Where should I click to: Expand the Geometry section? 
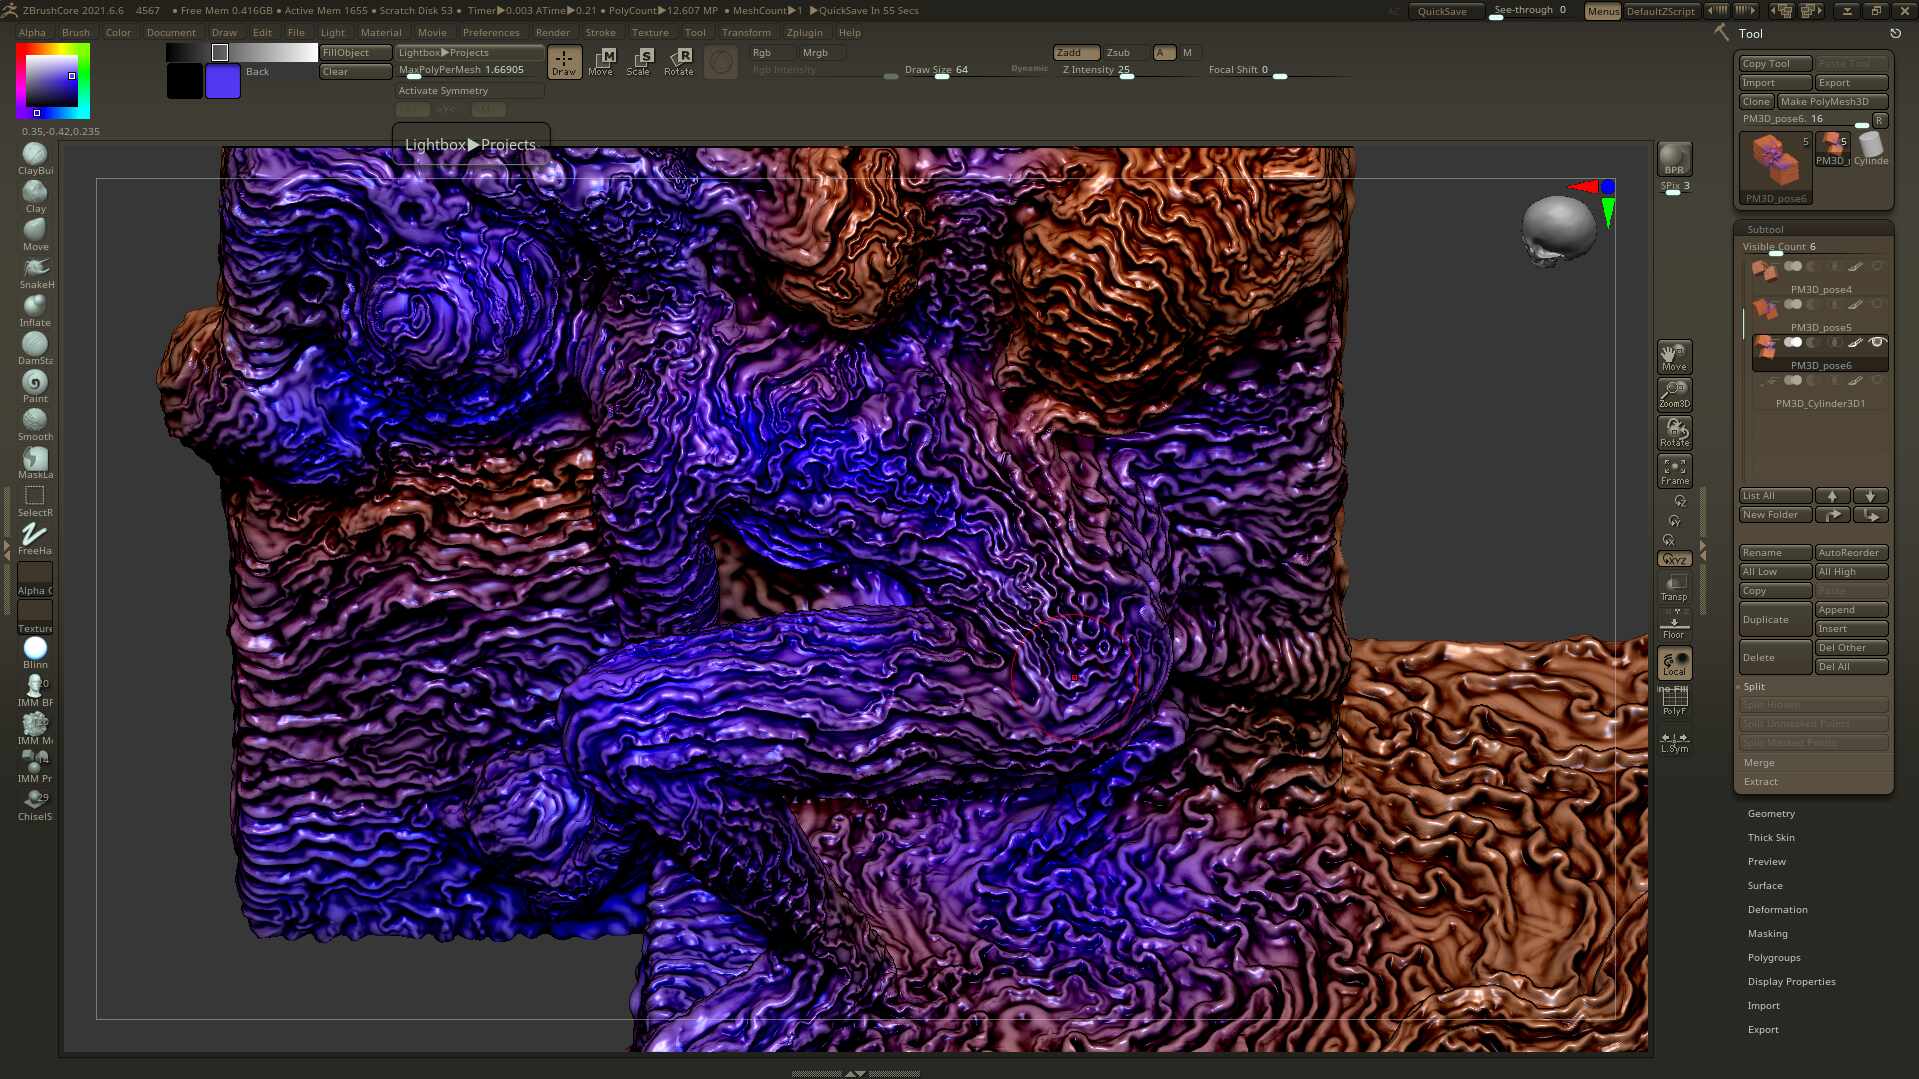(x=1771, y=813)
